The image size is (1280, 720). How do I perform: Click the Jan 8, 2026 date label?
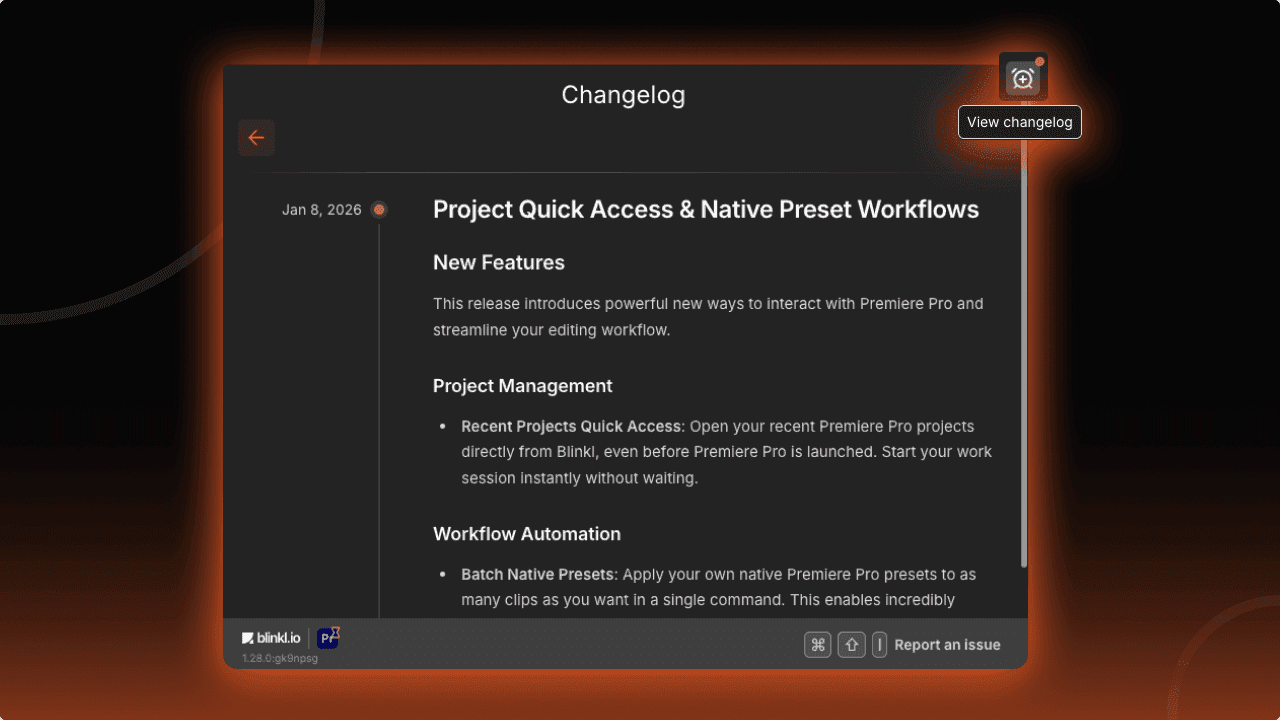322,210
